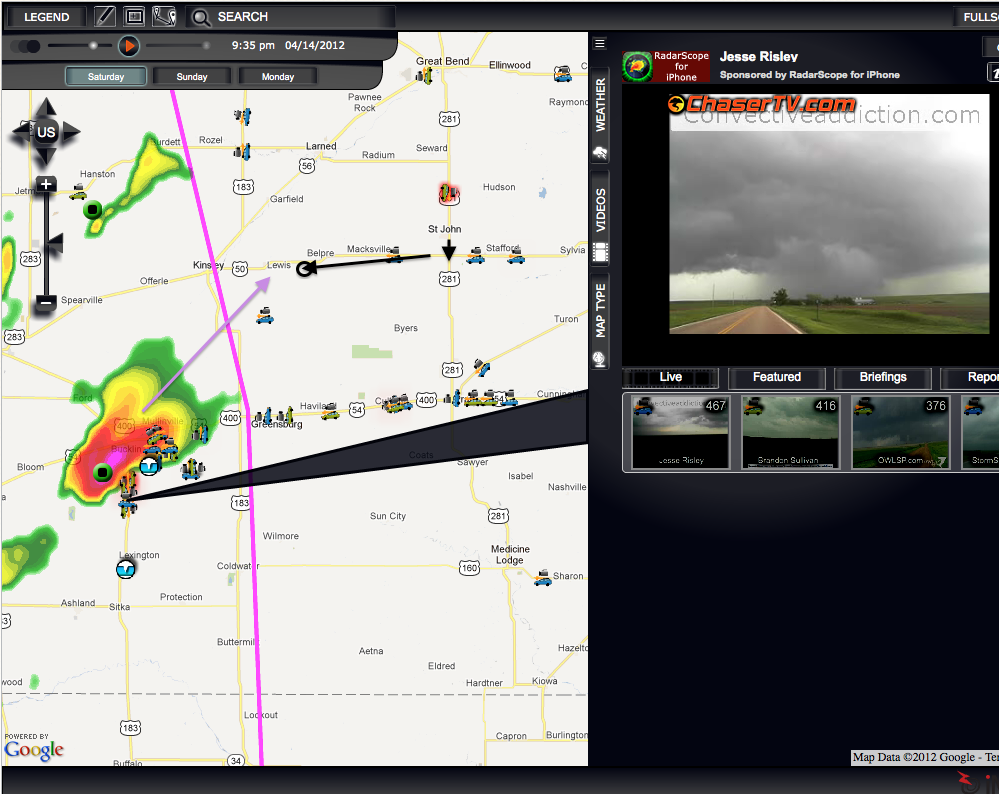Click chaser vehicle icon near Macksville
The image size is (999, 794).
pos(395,255)
